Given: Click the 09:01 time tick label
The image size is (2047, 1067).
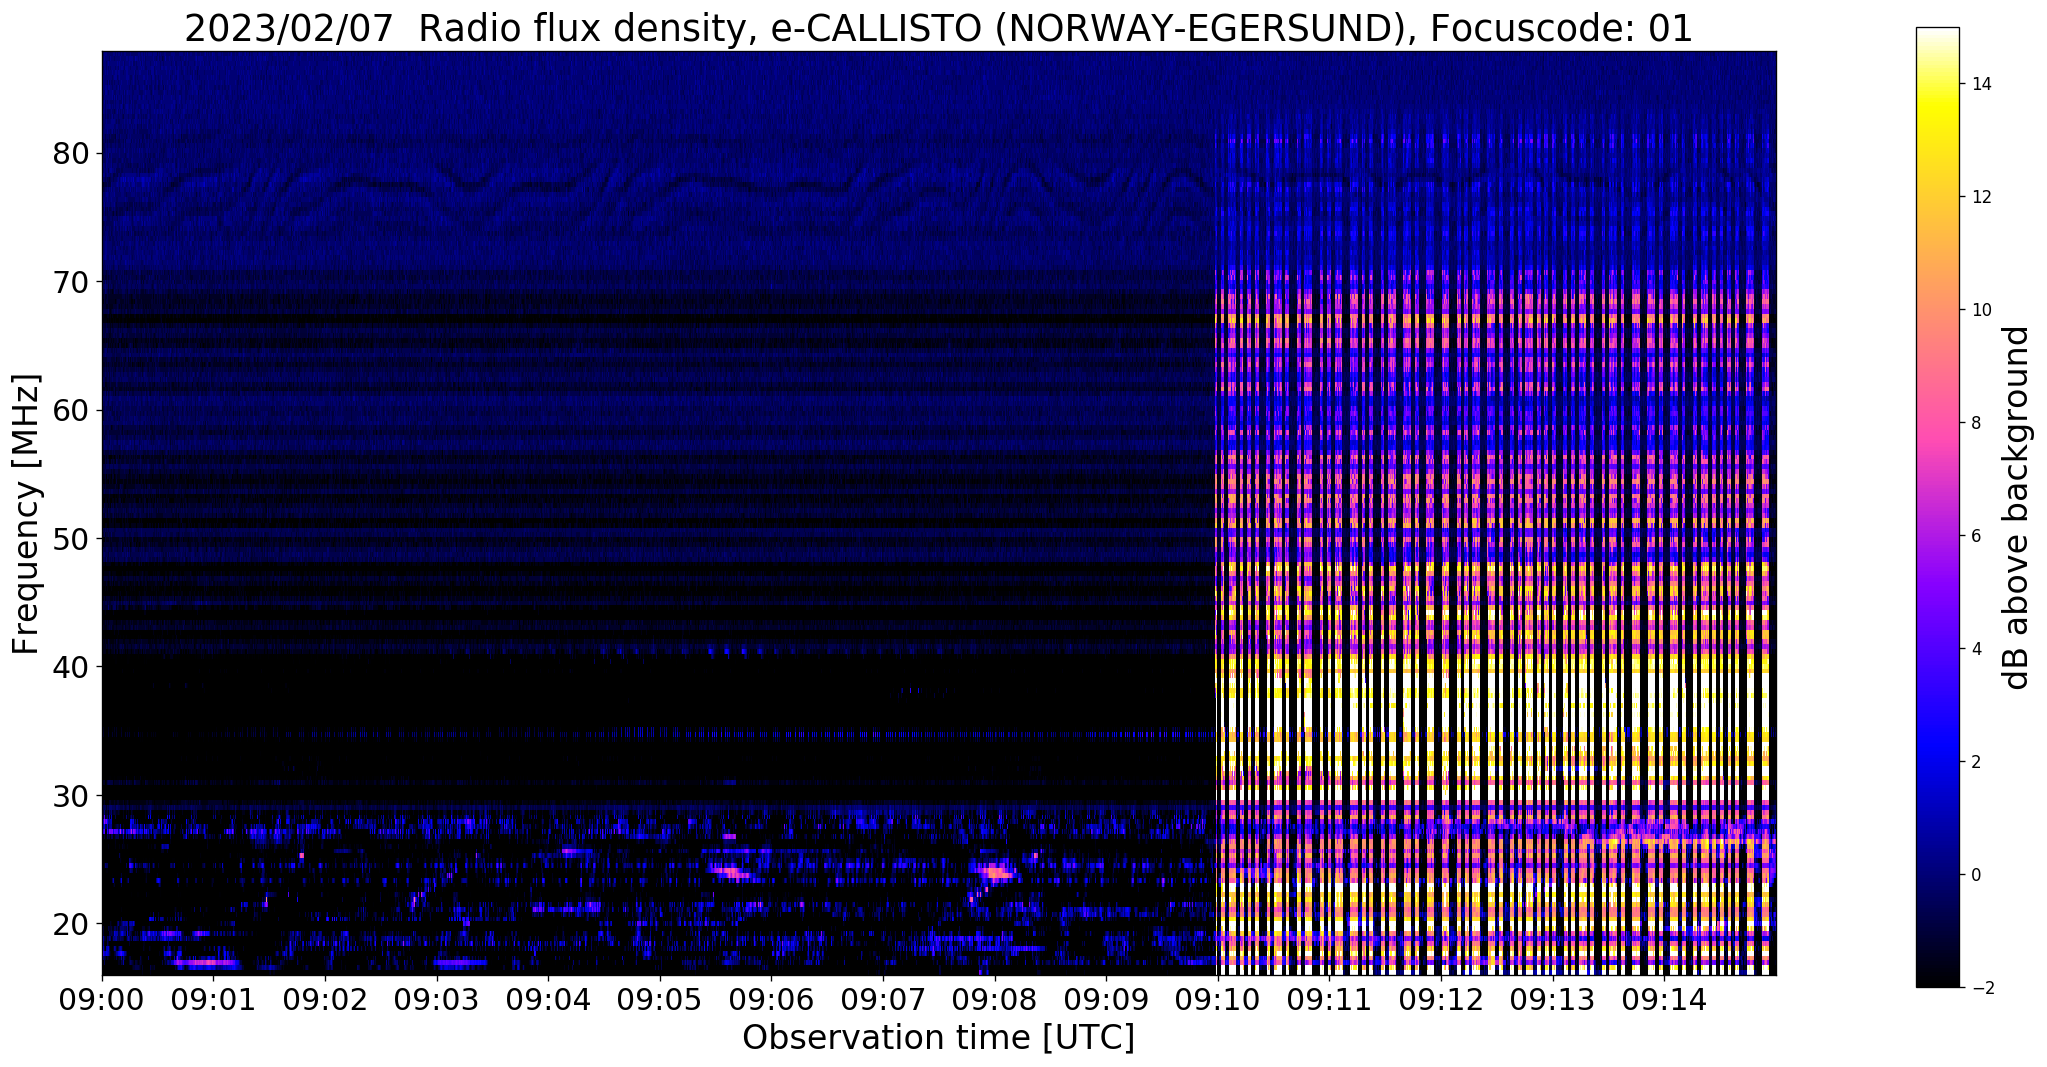Looking at the screenshot, I should [214, 998].
